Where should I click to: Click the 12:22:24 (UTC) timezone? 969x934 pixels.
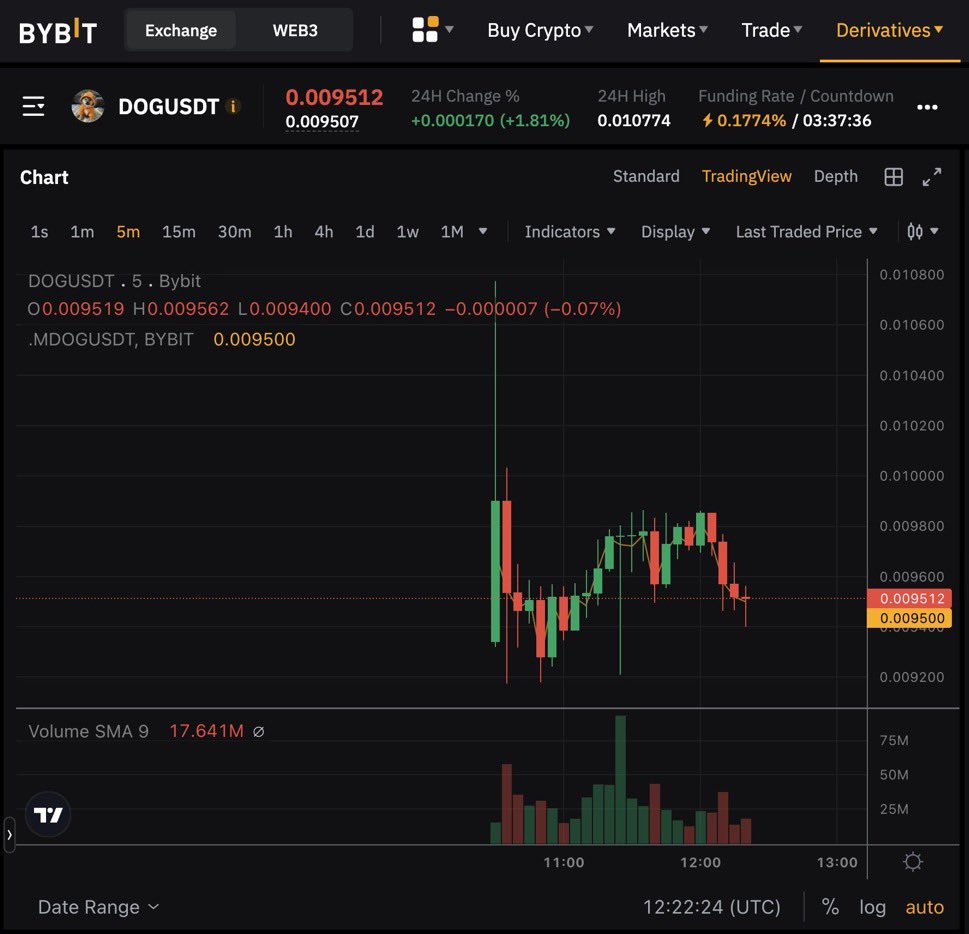pyautogui.click(x=711, y=907)
